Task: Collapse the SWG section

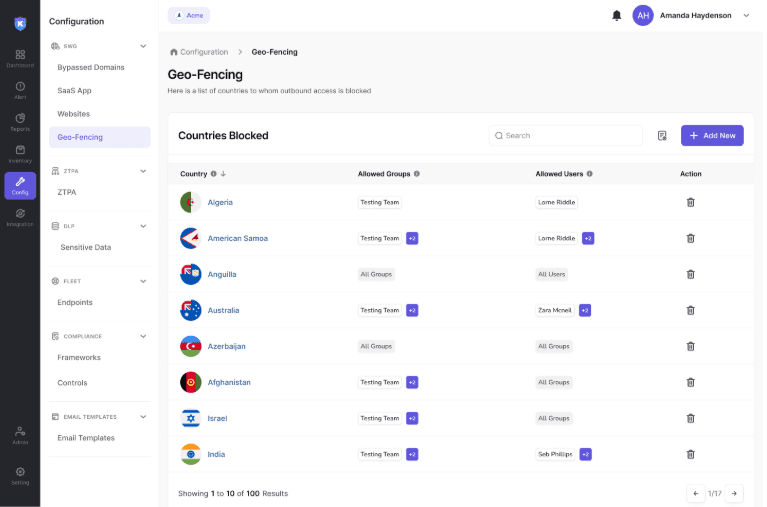Action: point(143,46)
